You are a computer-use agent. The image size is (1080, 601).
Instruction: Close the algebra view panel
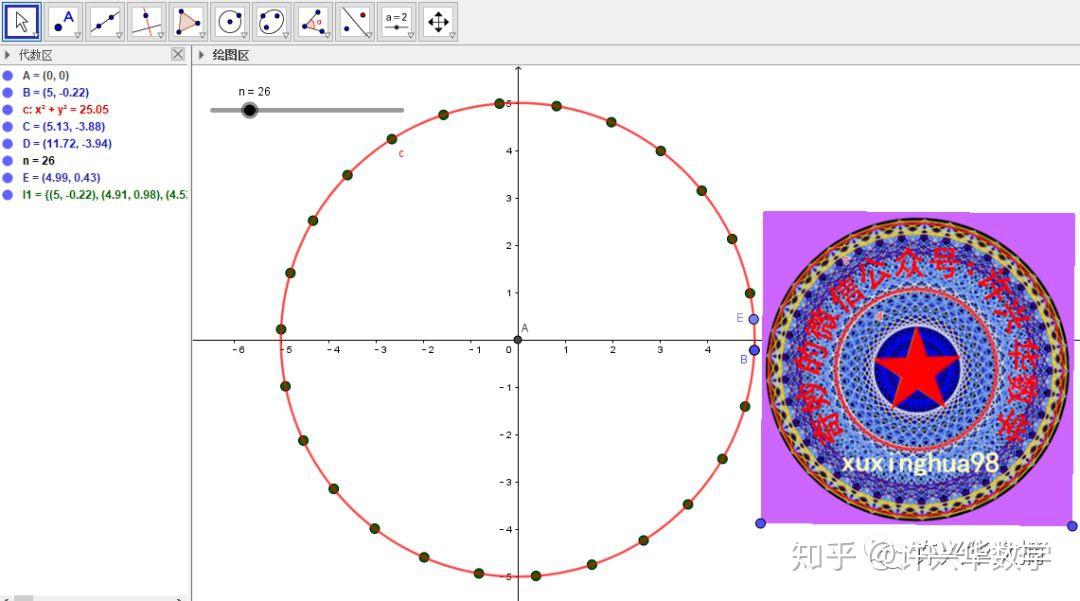click(178, 54)
